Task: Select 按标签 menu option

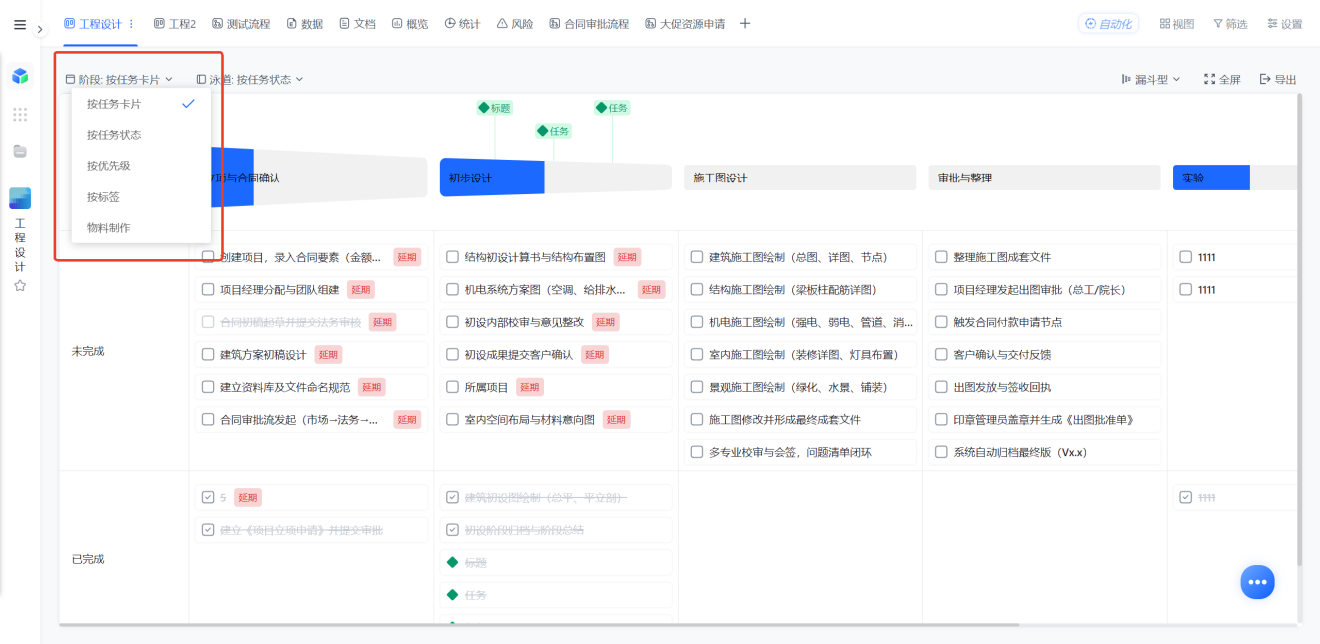Action: click(x=141, y=196)
